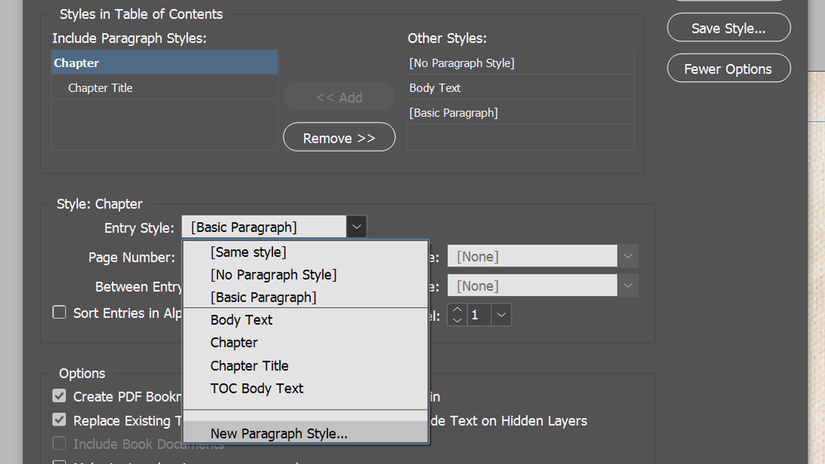825x464 pixels.
Task: Select "Chapter" in Include Paragraph Styles
Action: pyautogui.click(x=164, y=63)
